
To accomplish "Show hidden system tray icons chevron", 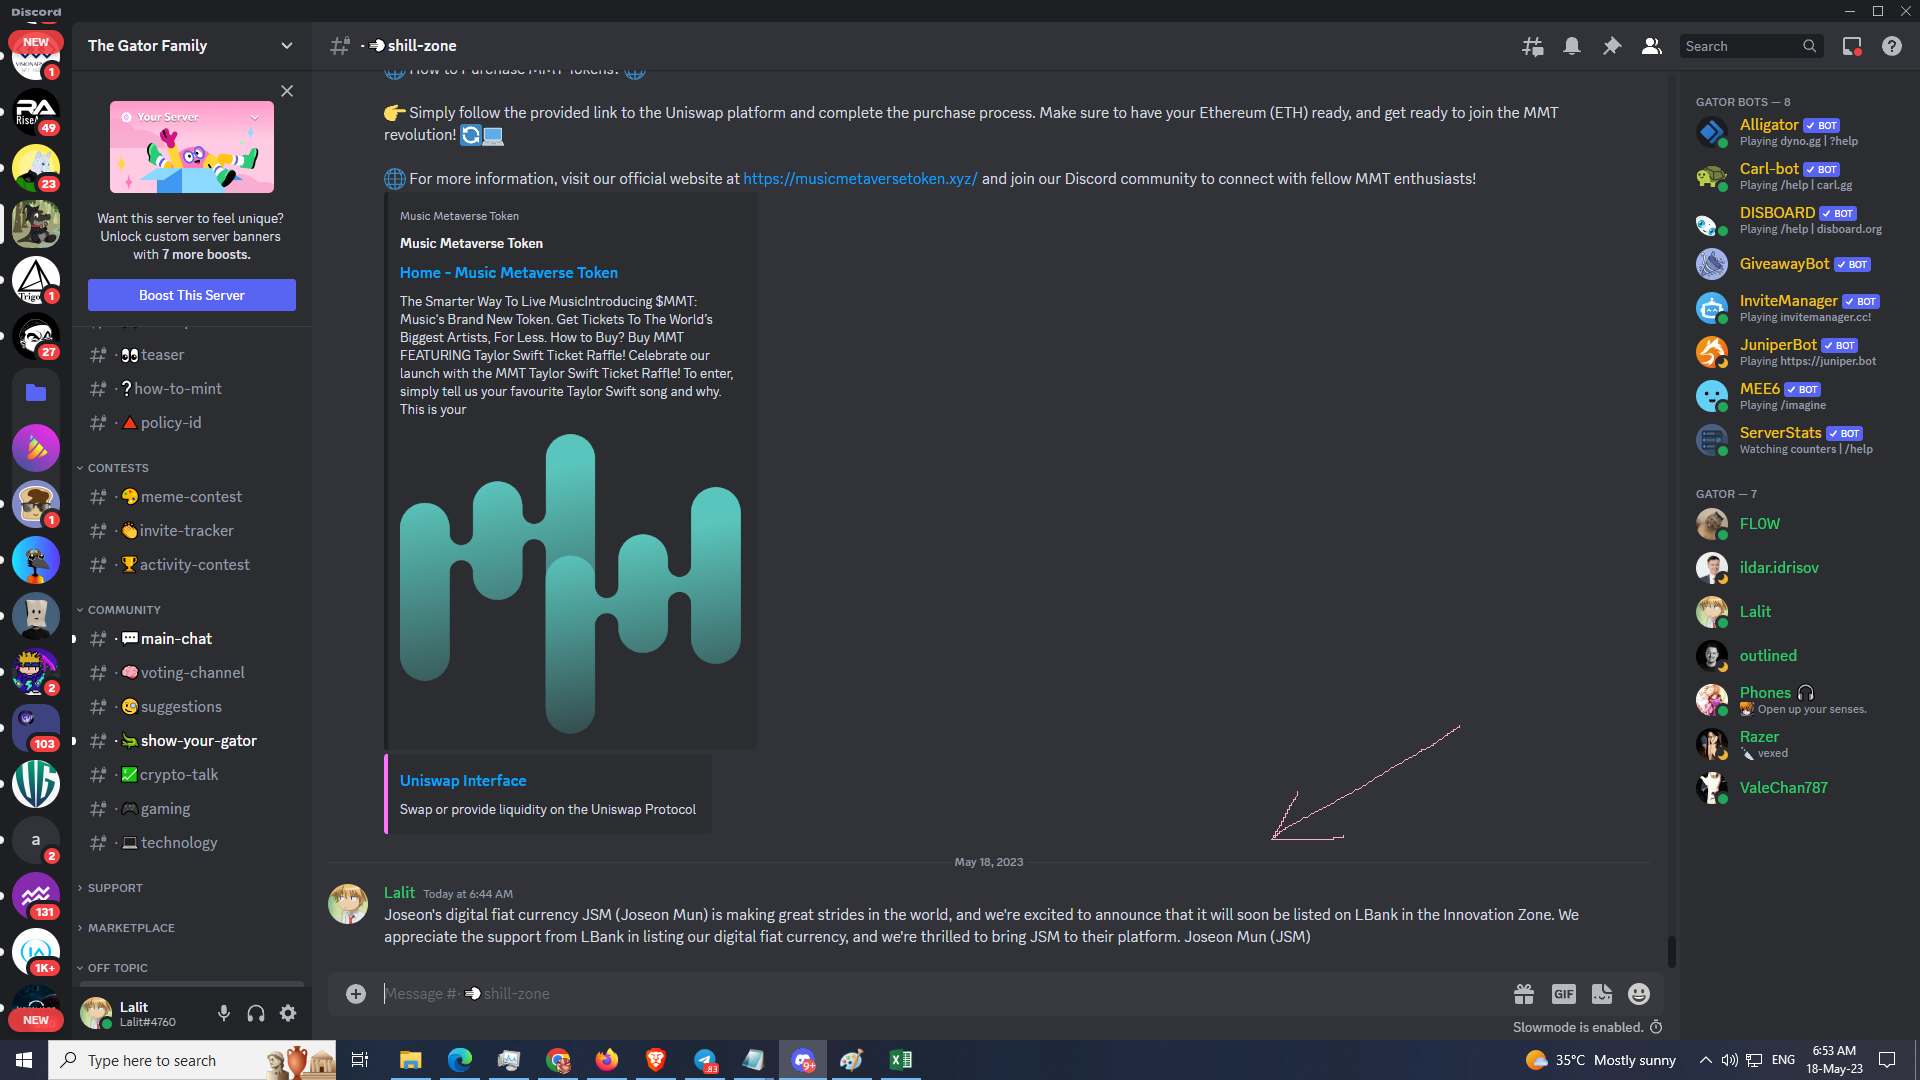I will 1706,1060.
